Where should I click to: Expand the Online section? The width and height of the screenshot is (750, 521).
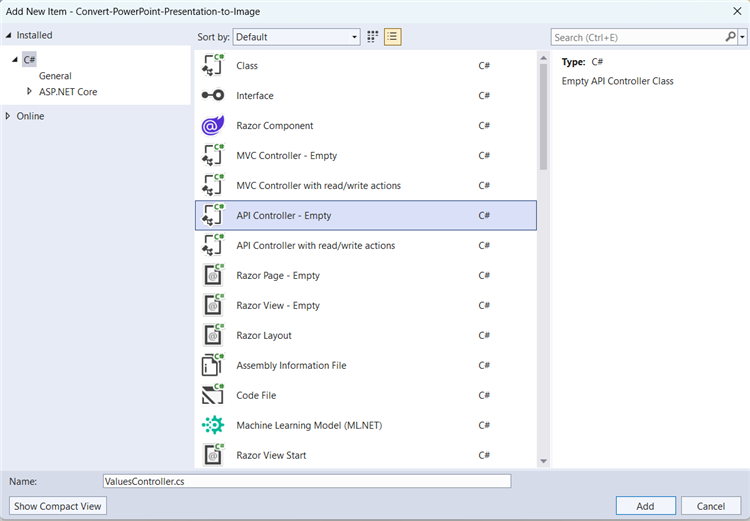(x=9, y=116)
